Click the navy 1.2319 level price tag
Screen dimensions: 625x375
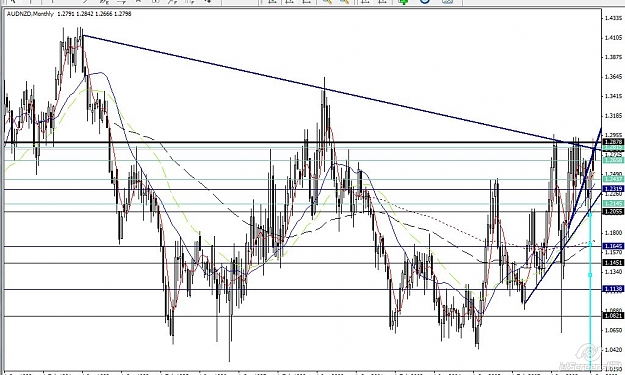pyautogui.click(x=613, y=189)
